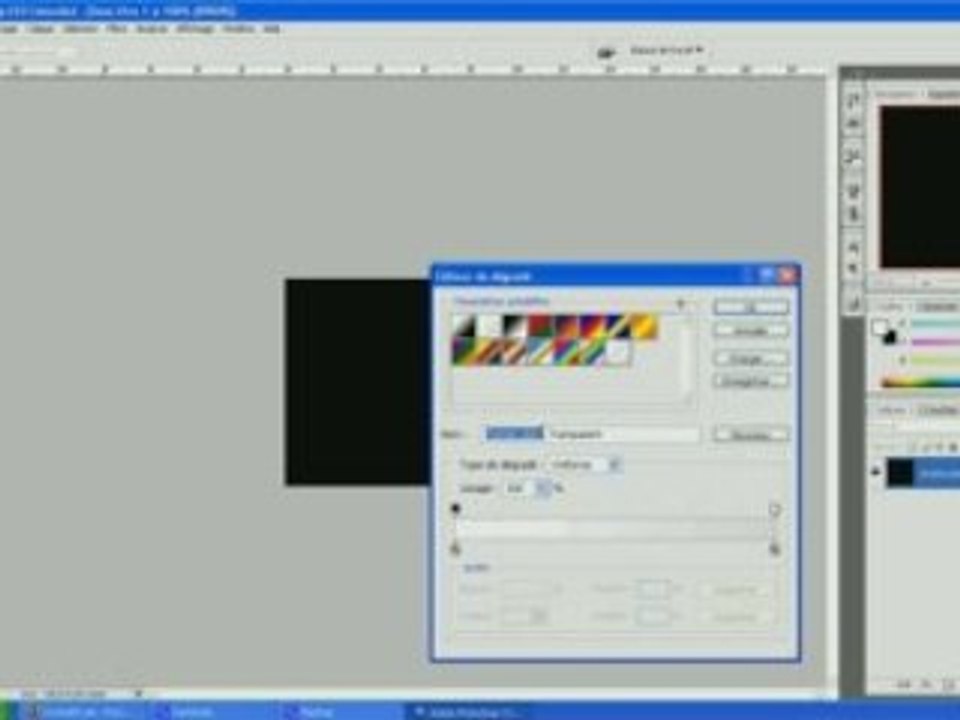Click the Enregistrer button
960x720 pixels.
[x=751, y=381]
